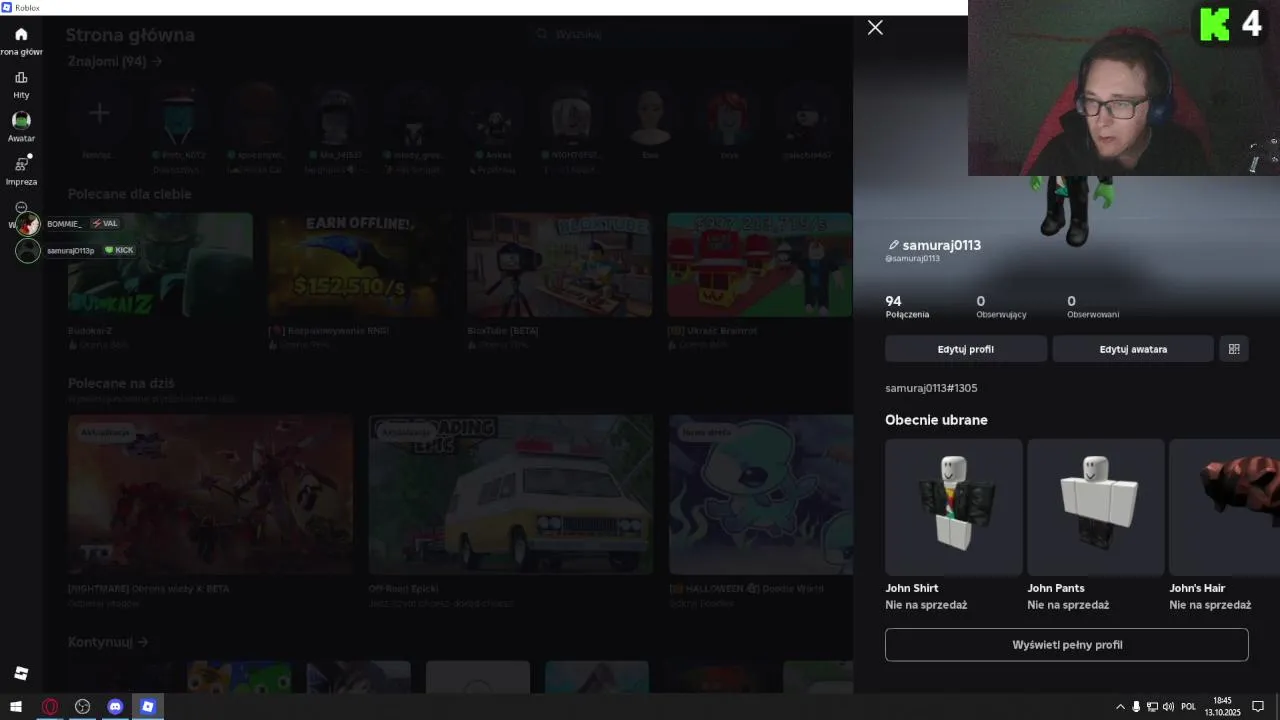Open 0 Obserwowani following count
1280x720 pixels.
coord(1093,307)
